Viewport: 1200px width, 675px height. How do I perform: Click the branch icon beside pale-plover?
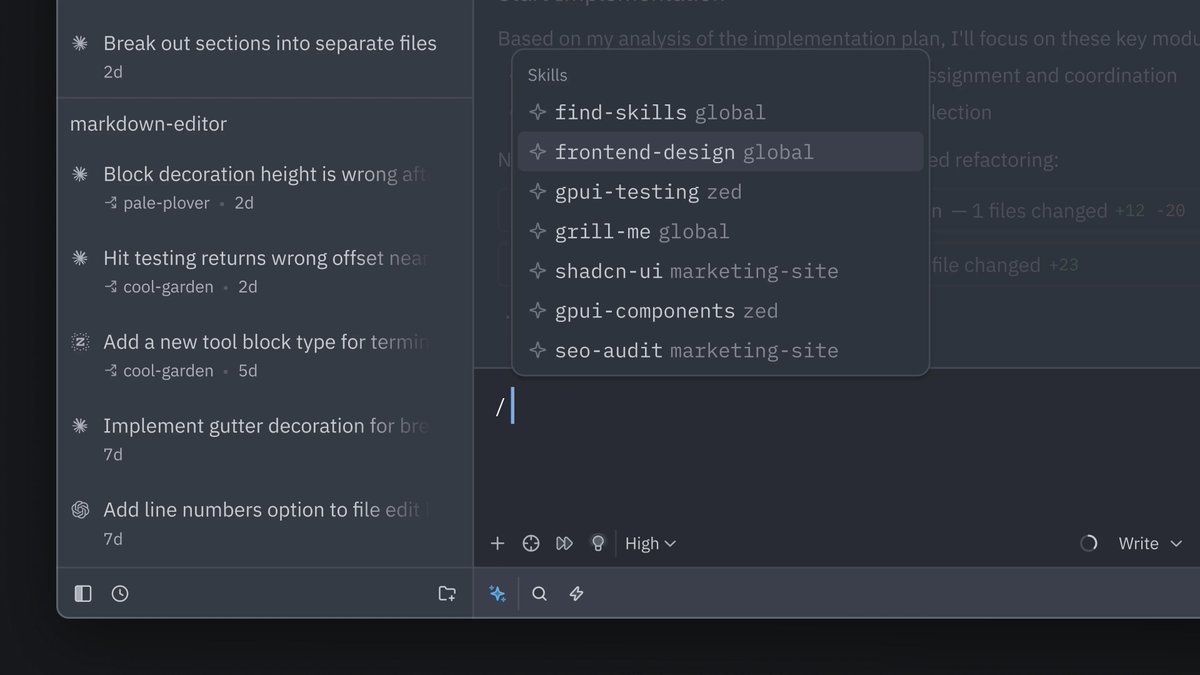pyautogui.click(x=111, y=203)
